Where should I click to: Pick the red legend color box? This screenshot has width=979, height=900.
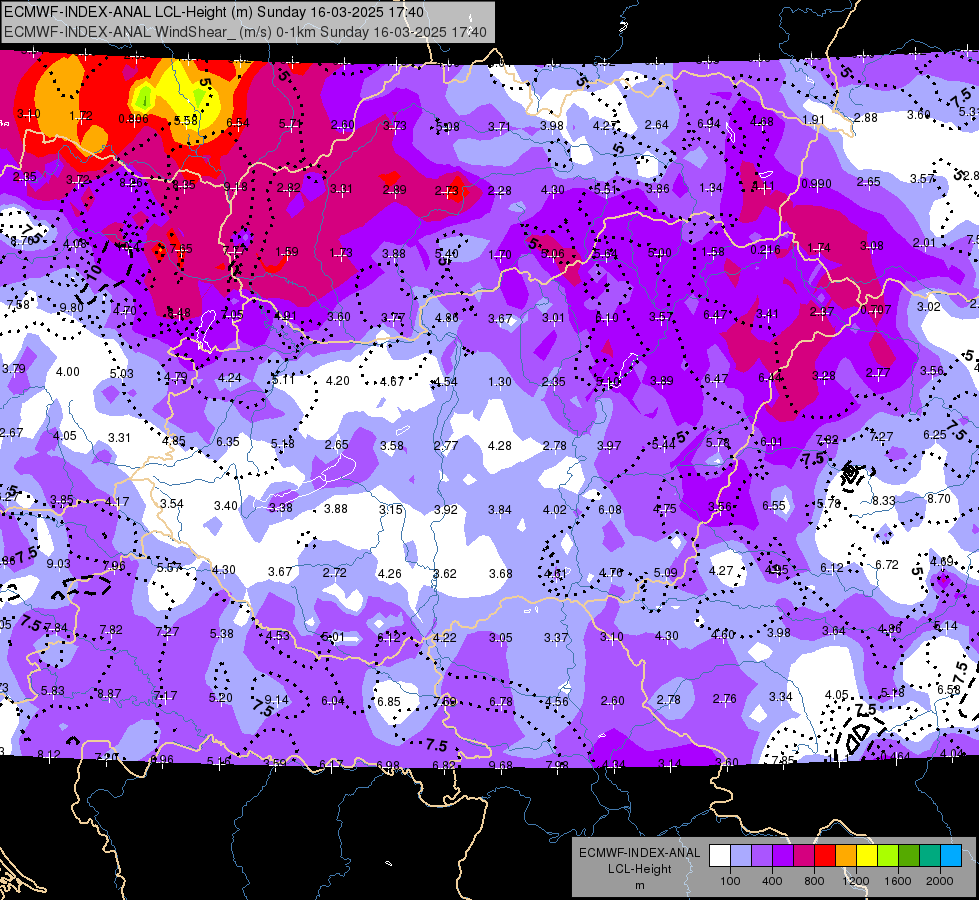click(825, 856)
